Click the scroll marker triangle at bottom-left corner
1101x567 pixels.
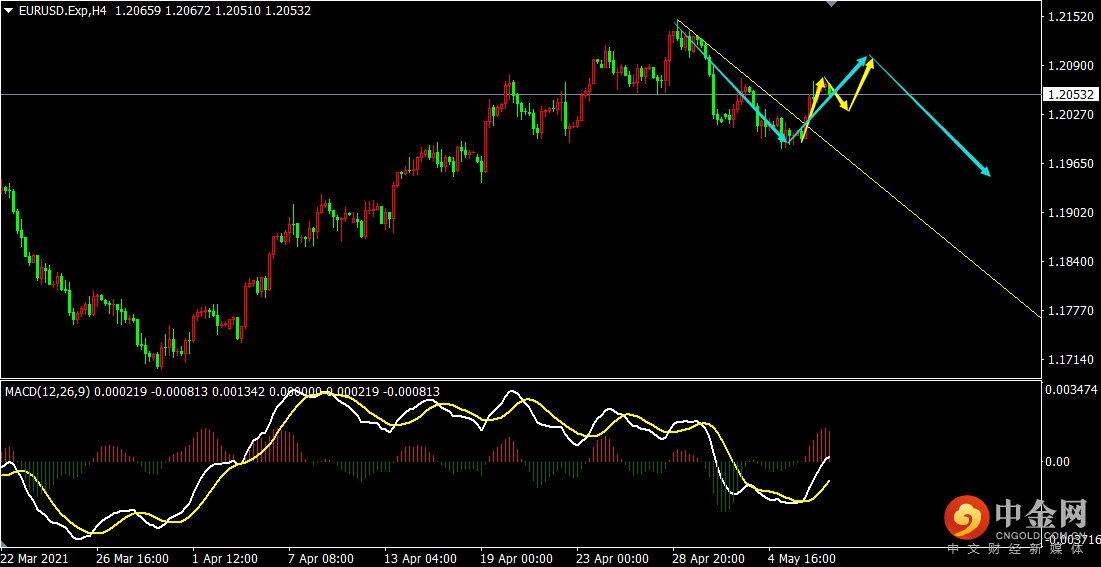pos(4,546)
